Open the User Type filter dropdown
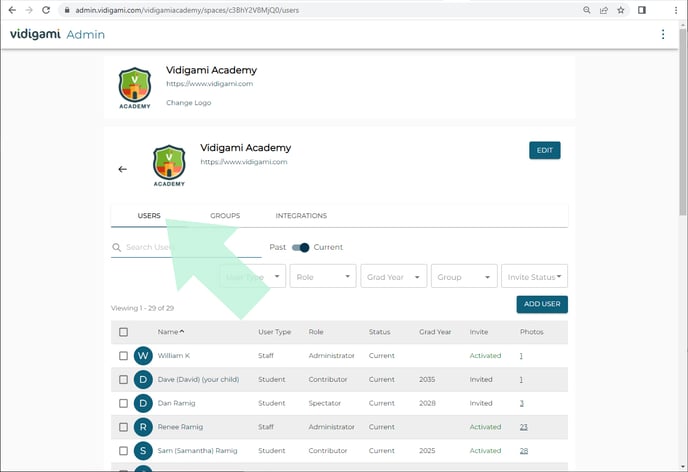The image size is (688, 472). click(253, 276)
